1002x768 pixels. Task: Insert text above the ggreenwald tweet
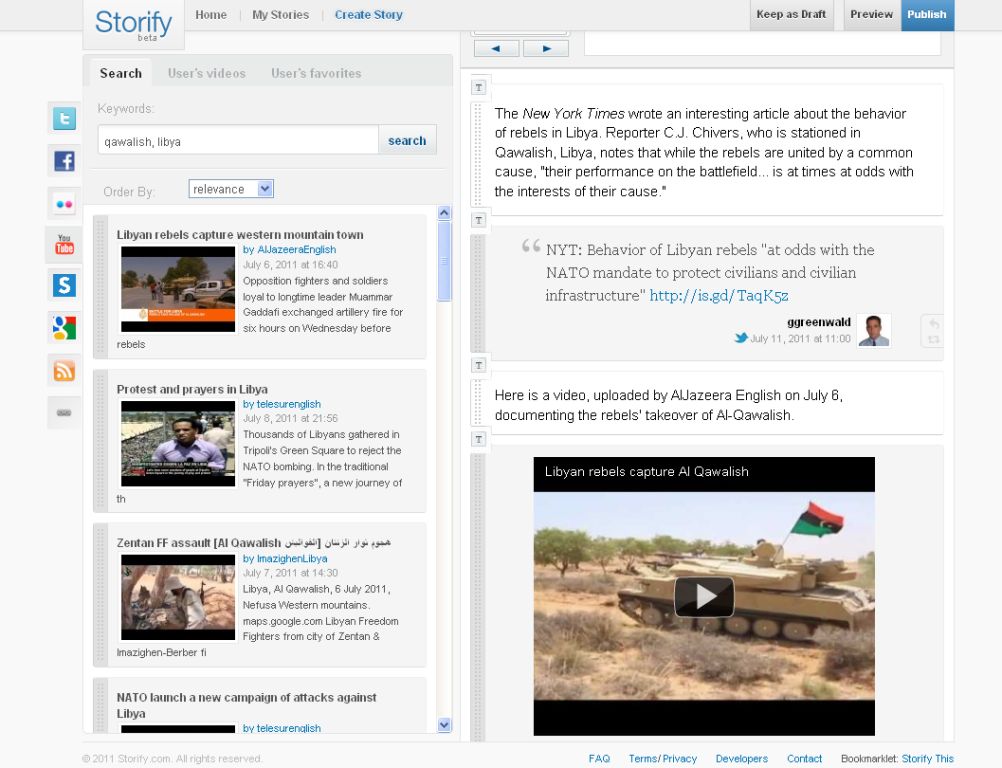point(479,220)
